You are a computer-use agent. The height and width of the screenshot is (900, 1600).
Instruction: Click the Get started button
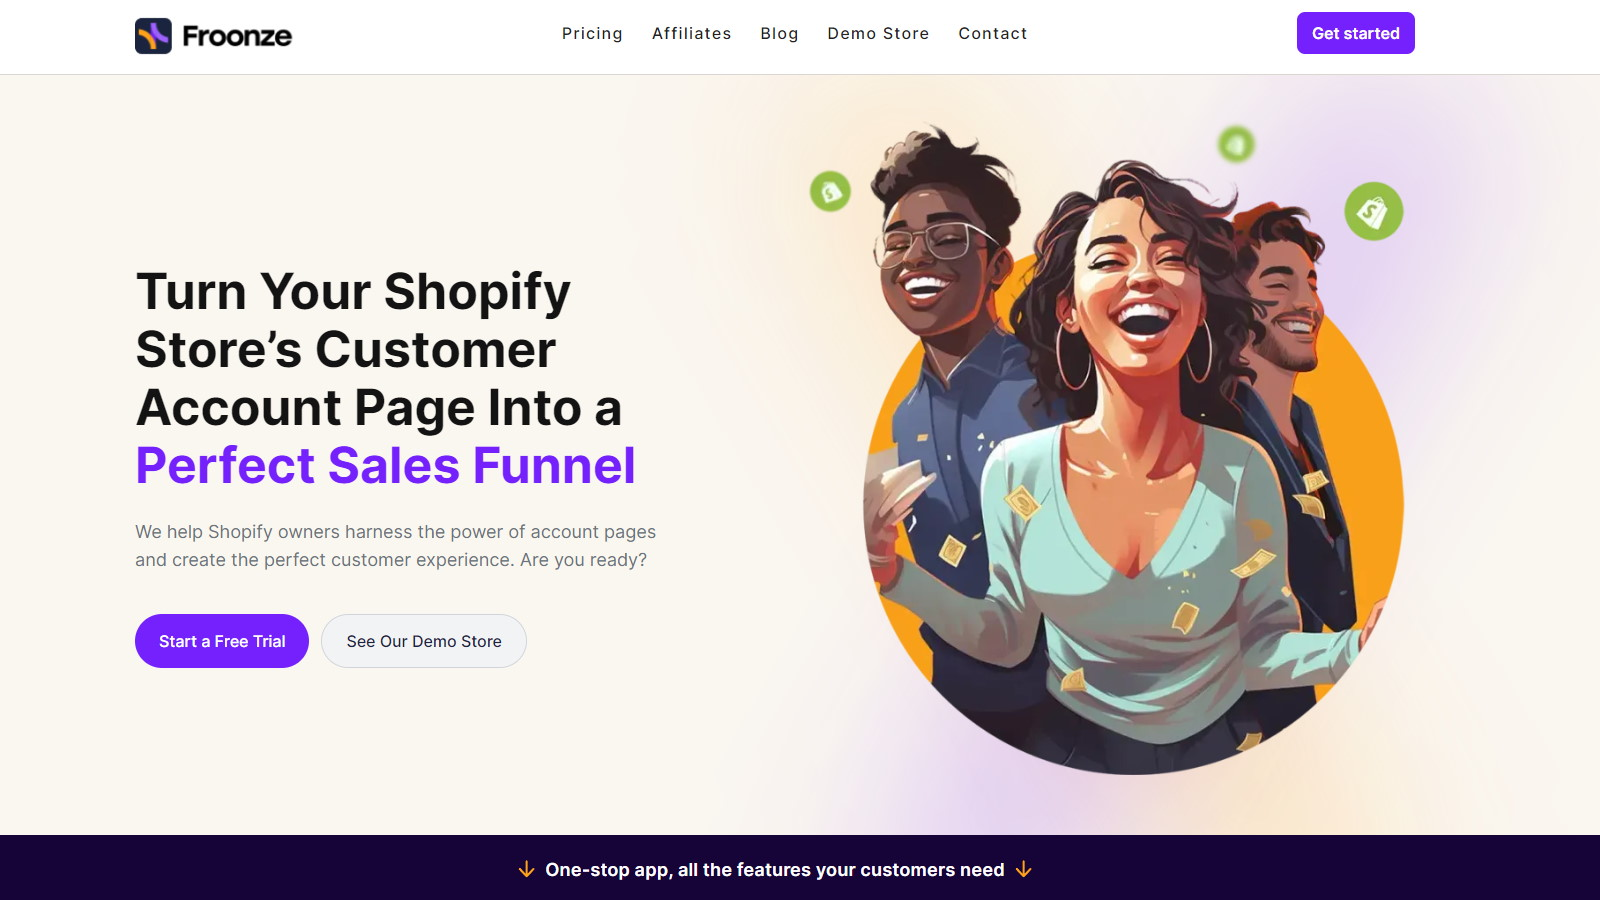click(x=1355, y=33)
